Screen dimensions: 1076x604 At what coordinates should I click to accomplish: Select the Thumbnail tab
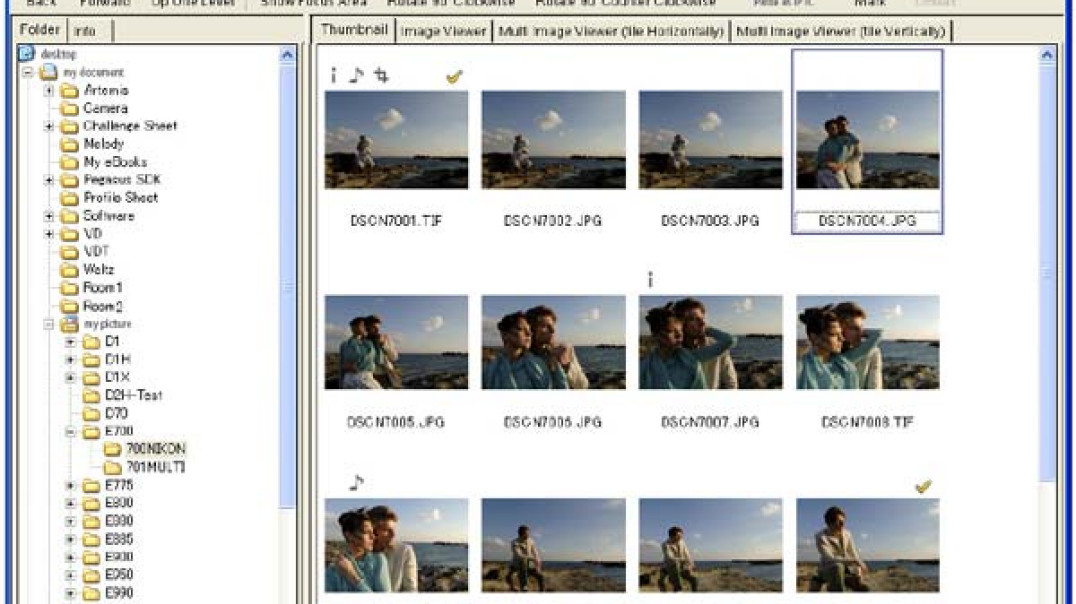click(x=354, y=30)
